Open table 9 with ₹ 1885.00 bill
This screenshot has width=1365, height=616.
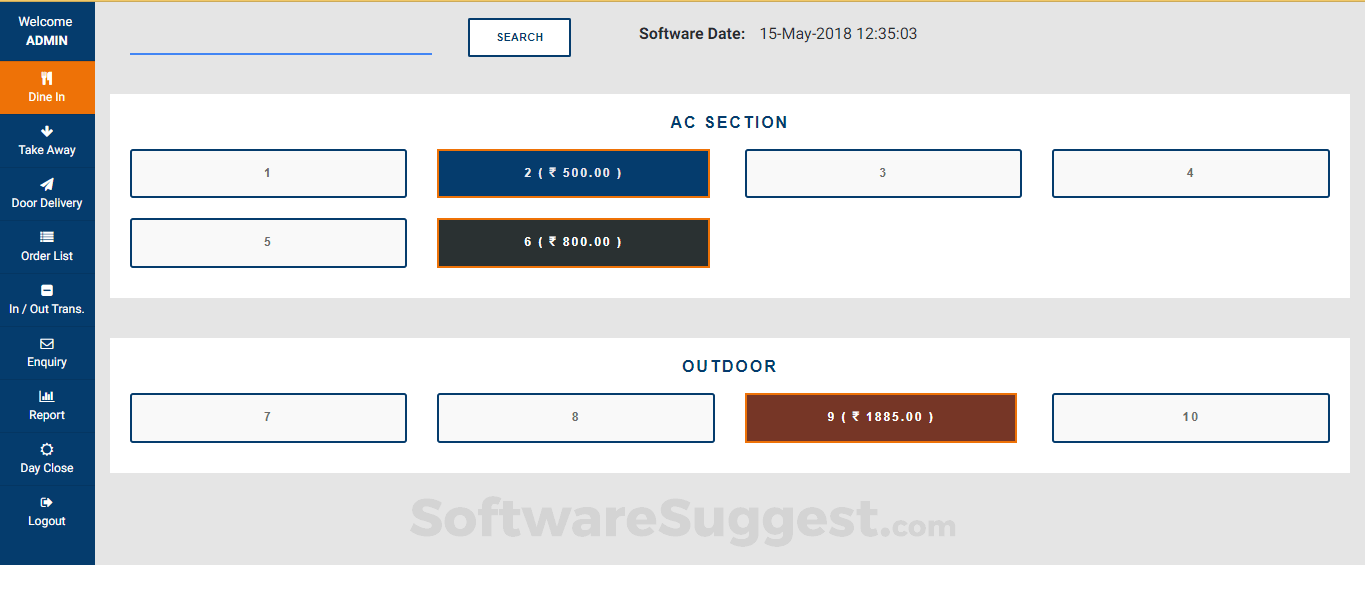[x=880, y=417]
